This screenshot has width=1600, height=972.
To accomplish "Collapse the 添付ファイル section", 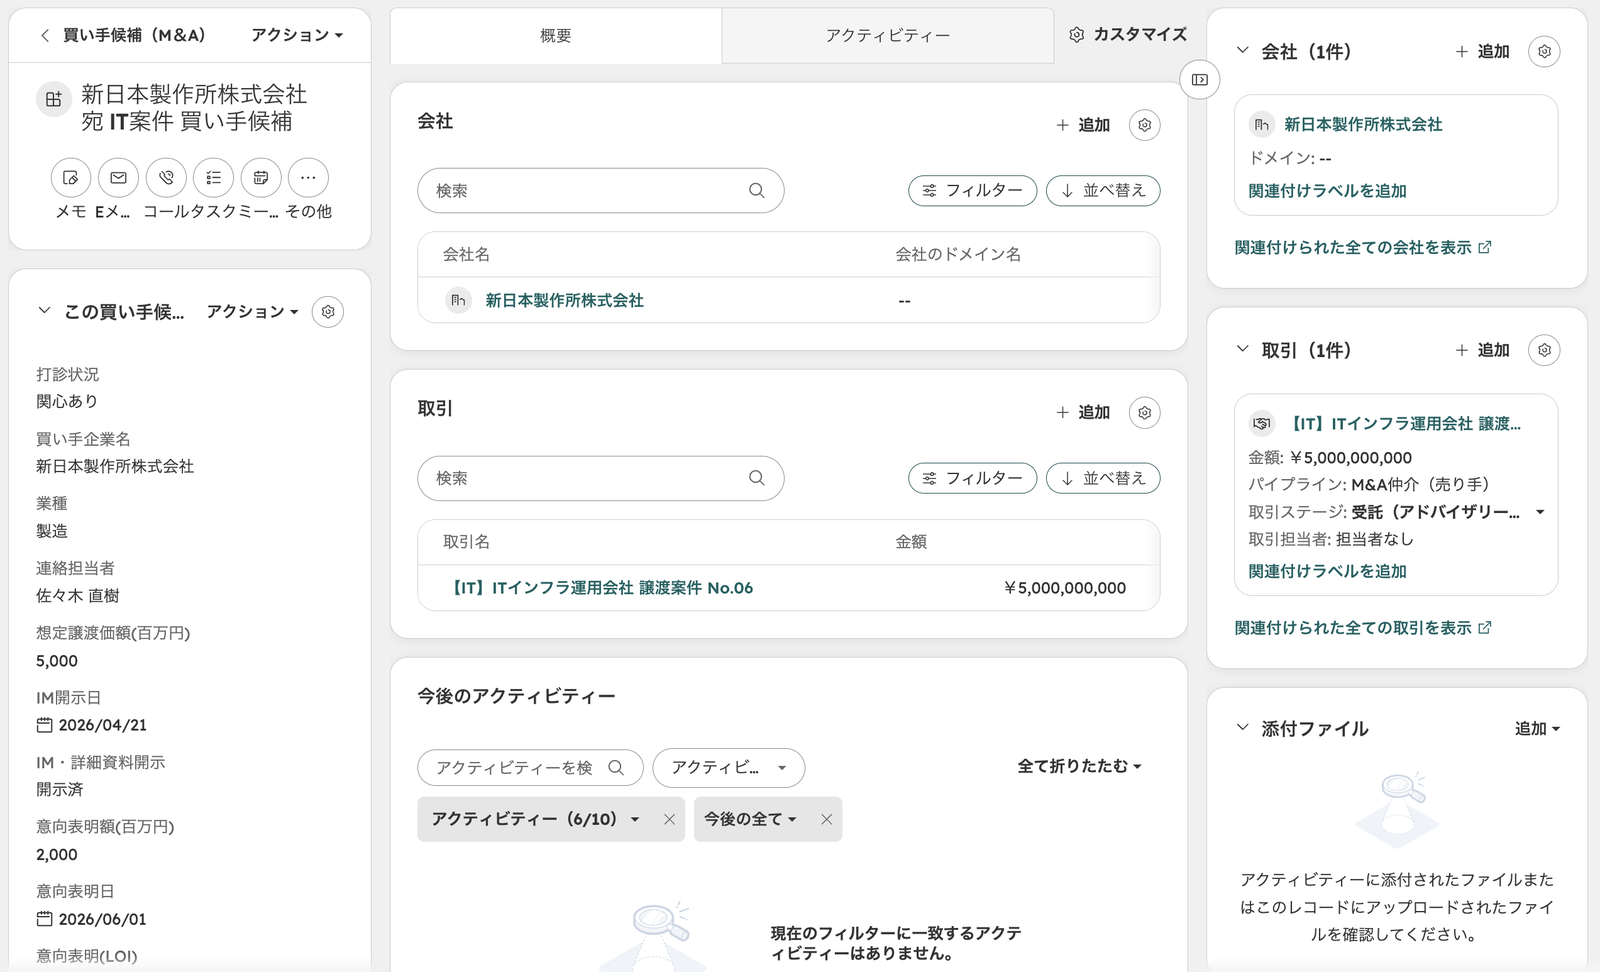I will [1243, 728].
